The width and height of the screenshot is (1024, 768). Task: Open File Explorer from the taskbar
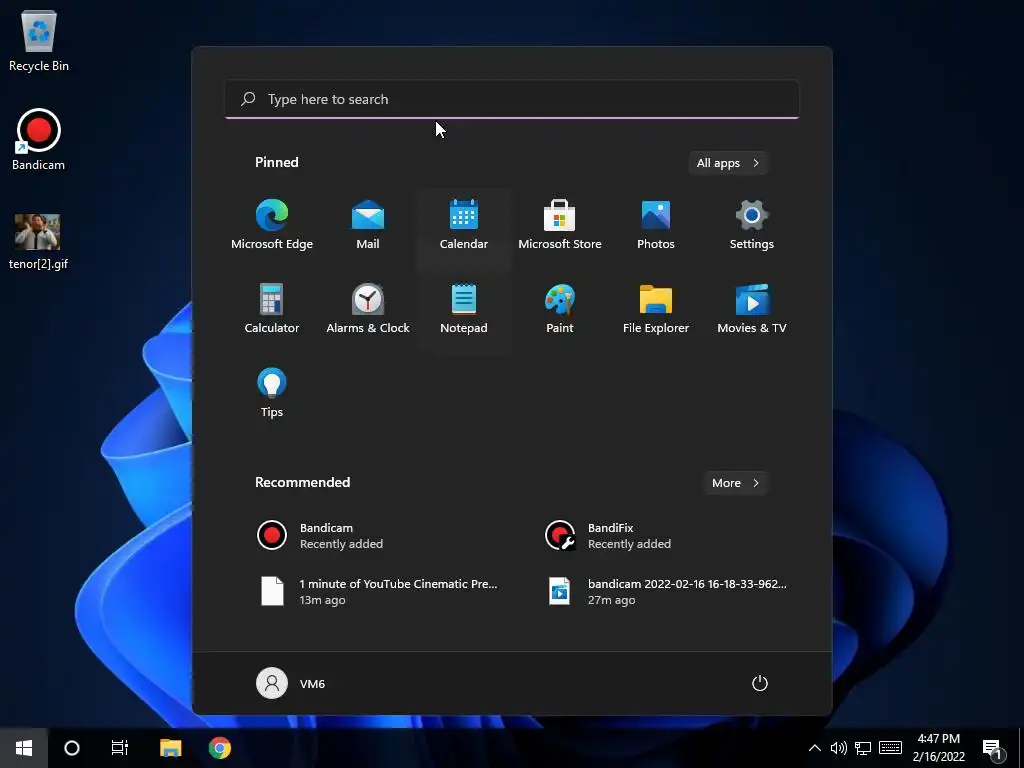pyautogui.click(x=170, y=748)
